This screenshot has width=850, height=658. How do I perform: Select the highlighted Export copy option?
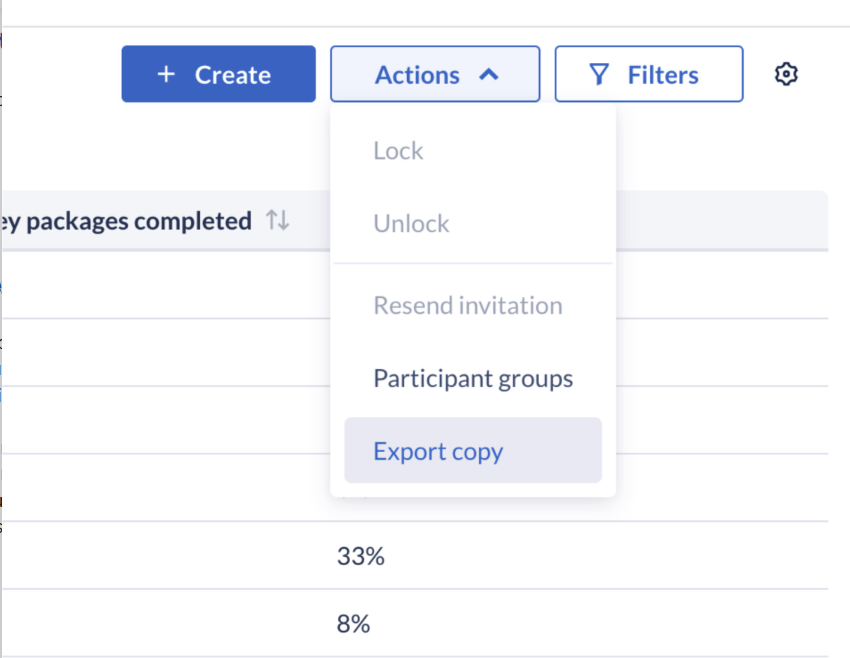coord(473,450)
